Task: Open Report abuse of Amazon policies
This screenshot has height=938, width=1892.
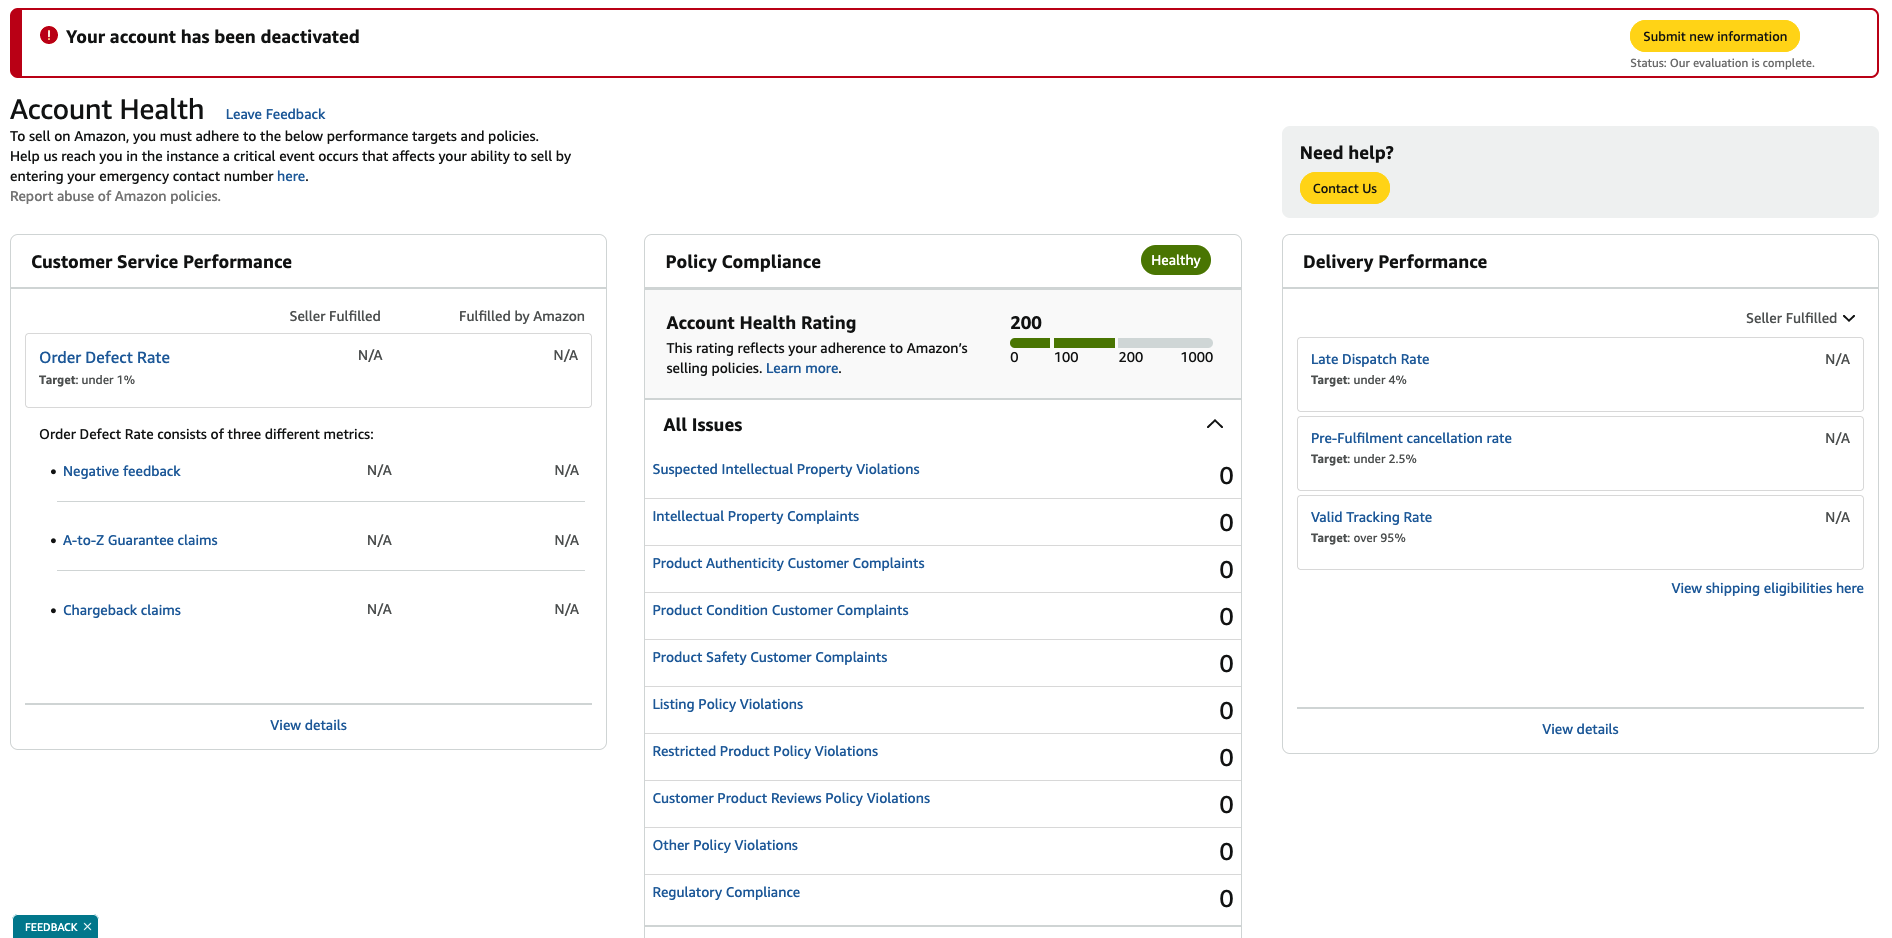Action: pos(115,196)
